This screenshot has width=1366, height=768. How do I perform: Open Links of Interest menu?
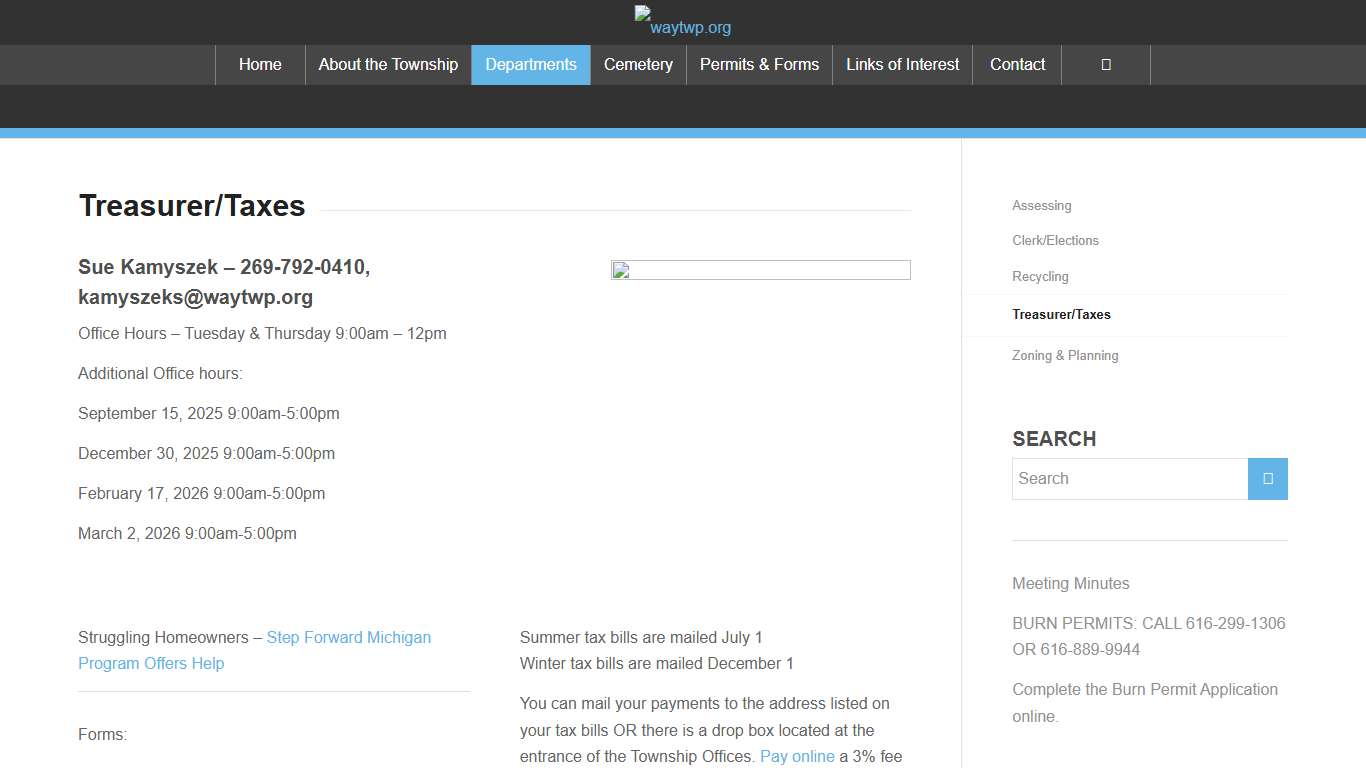[902, 65]
